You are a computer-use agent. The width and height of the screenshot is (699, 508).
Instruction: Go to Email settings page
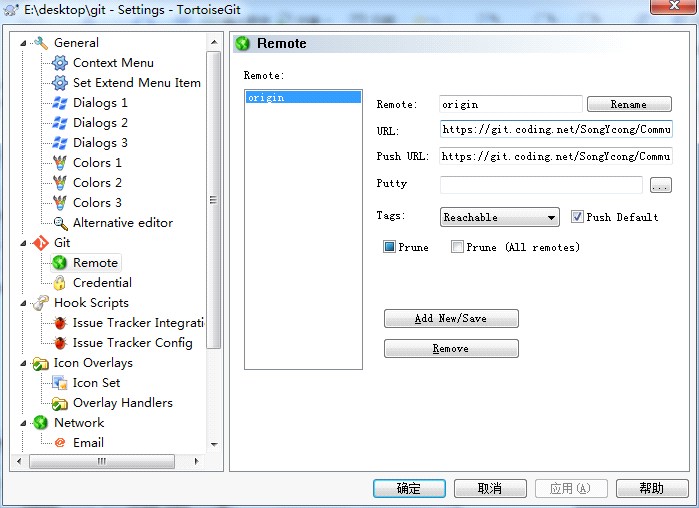[88, 443]
